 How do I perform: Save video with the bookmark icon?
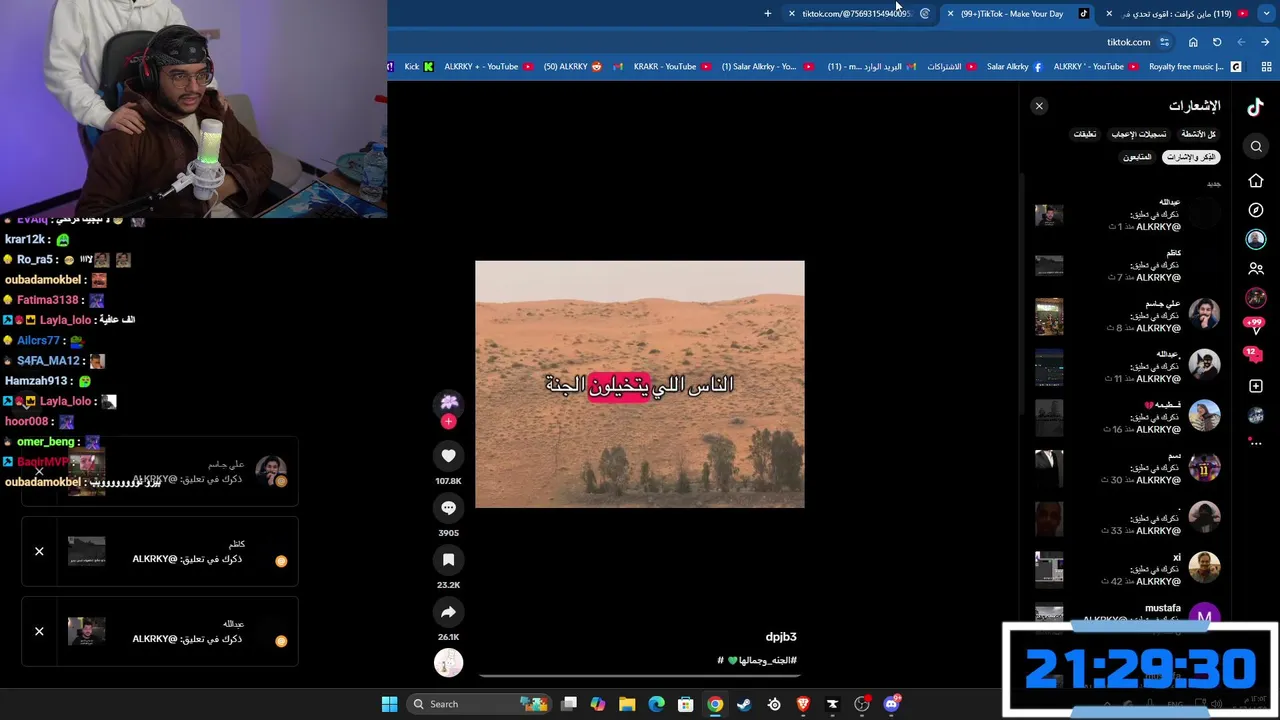[x=448, y=560]
